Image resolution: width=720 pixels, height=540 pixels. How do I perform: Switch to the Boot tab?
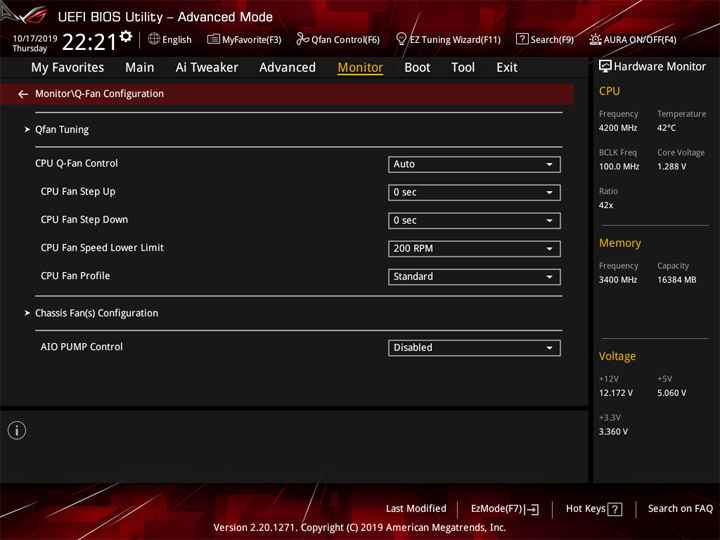[417, 68]
